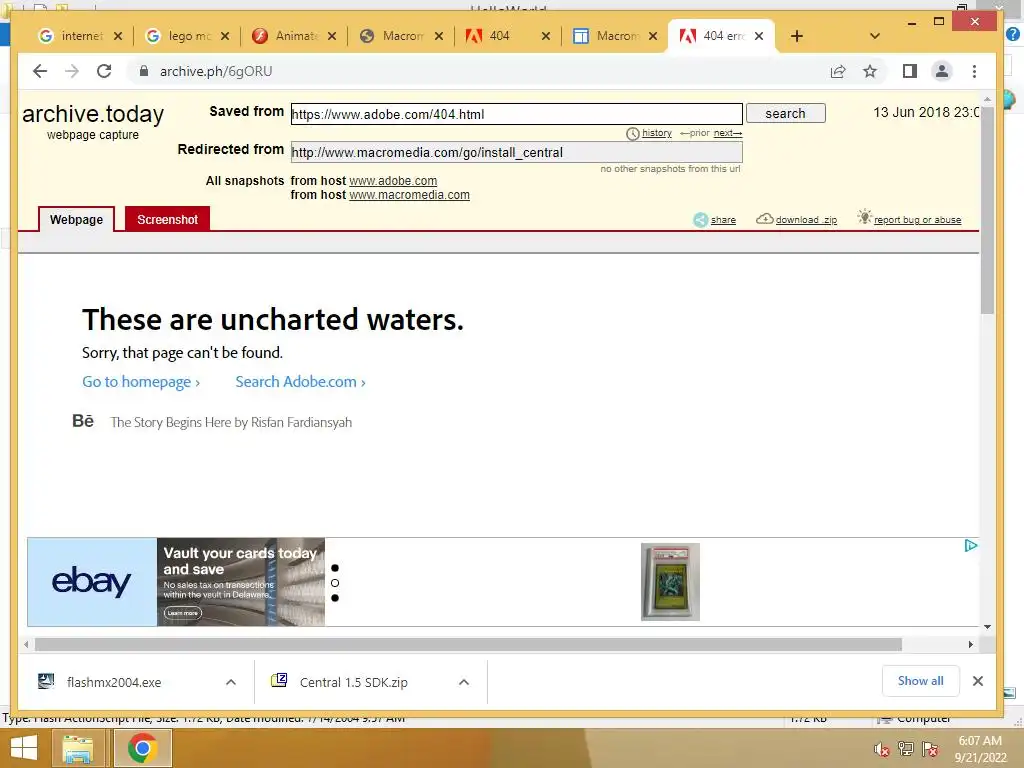Select the Screenshot view tab
Image resolution: width=1024 pixels, height=768 pixels.
coord(167,219)
